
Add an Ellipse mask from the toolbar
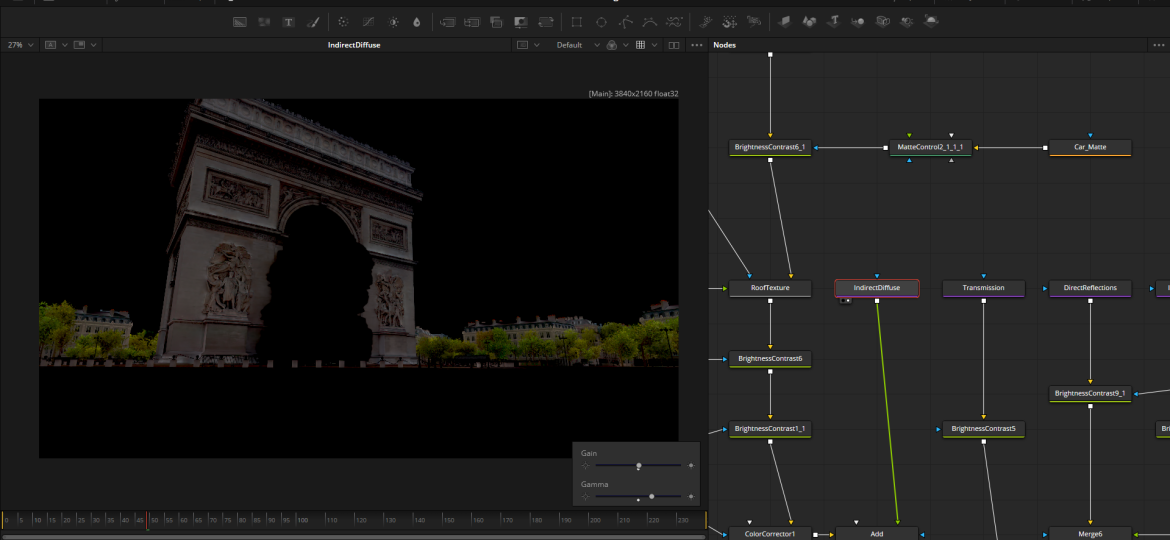click(601, 22)
